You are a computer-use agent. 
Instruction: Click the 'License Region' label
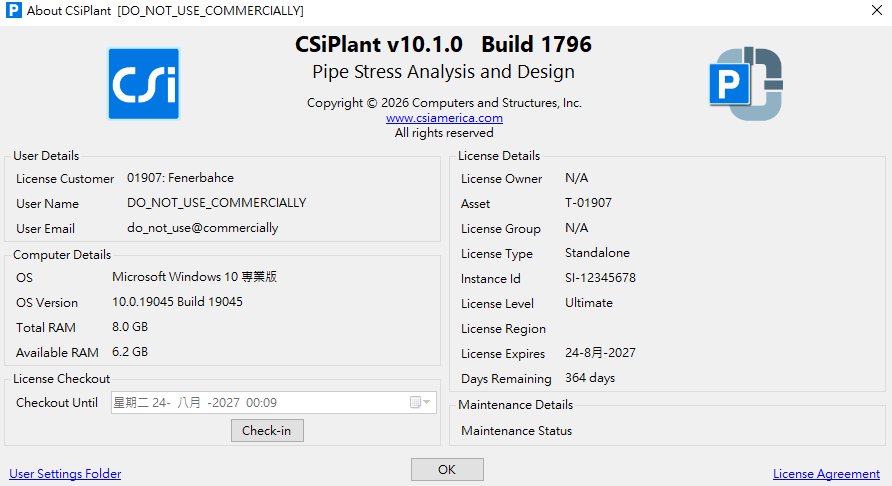[503, 329]
